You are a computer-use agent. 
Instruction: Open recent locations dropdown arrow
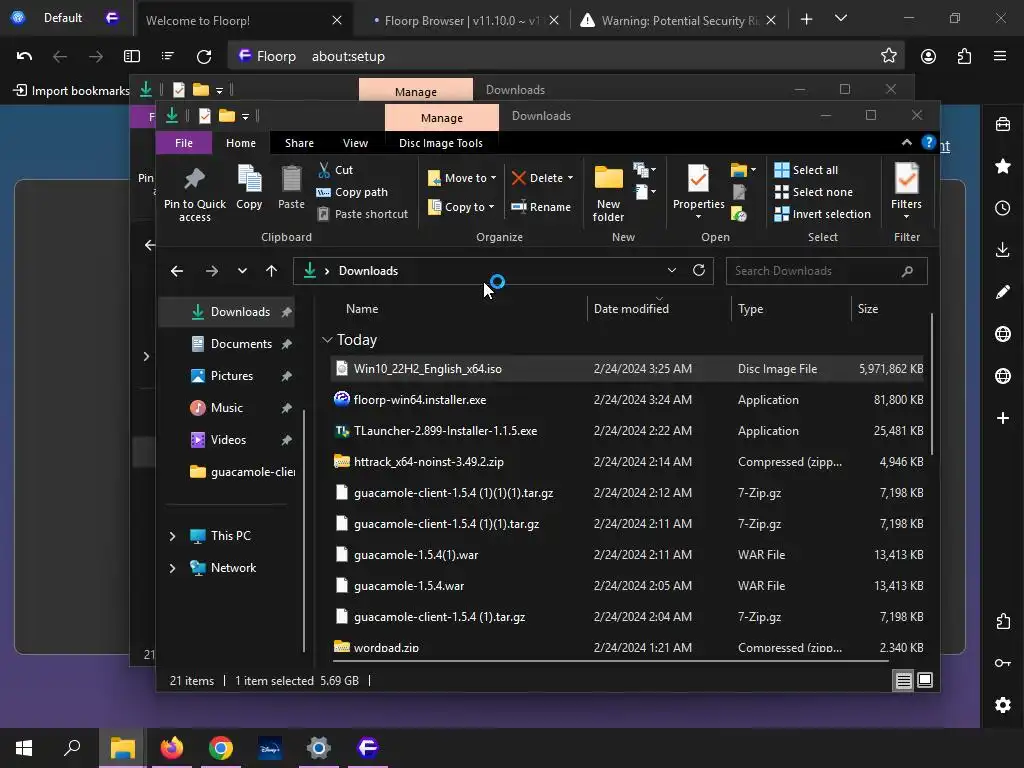point(242,270)
